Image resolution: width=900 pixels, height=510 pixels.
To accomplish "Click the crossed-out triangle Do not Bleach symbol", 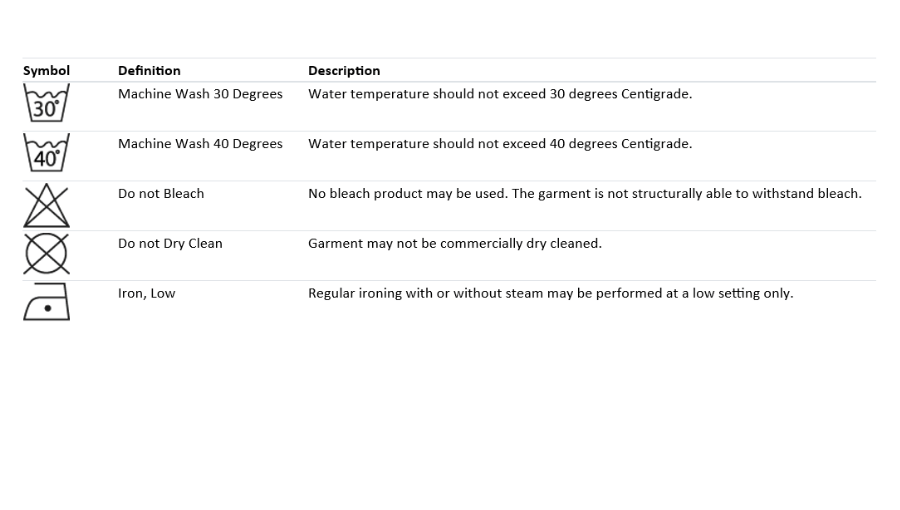I will pyautogui.click(x=46, y=205).
